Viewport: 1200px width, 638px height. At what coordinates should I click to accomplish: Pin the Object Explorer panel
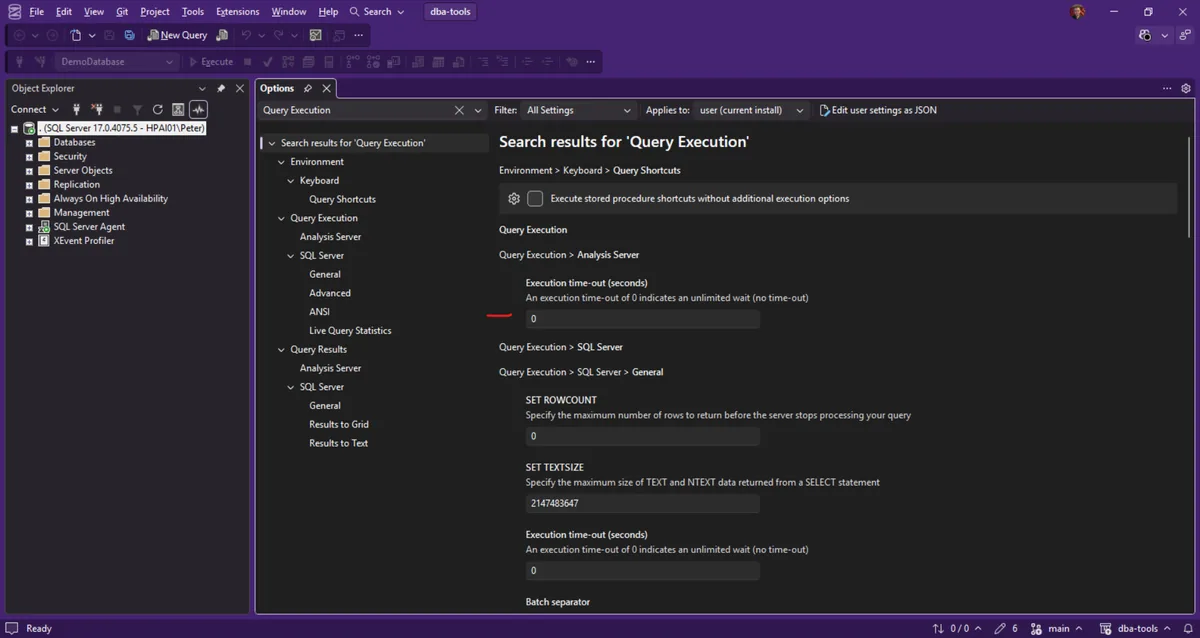click(221, 88)
